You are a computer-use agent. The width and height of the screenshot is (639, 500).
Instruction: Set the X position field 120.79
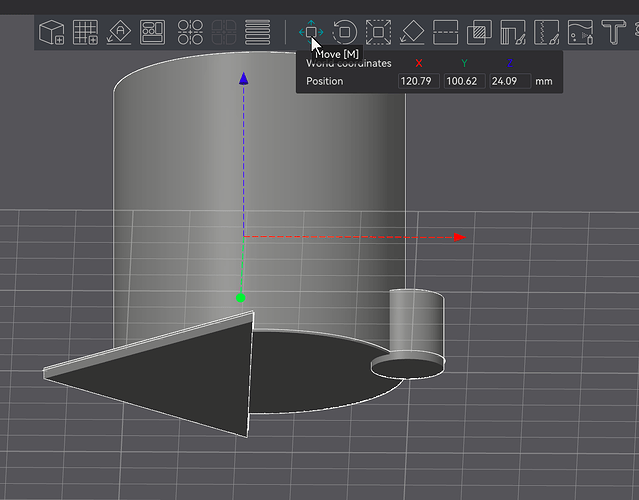click(x=419, y=81)
